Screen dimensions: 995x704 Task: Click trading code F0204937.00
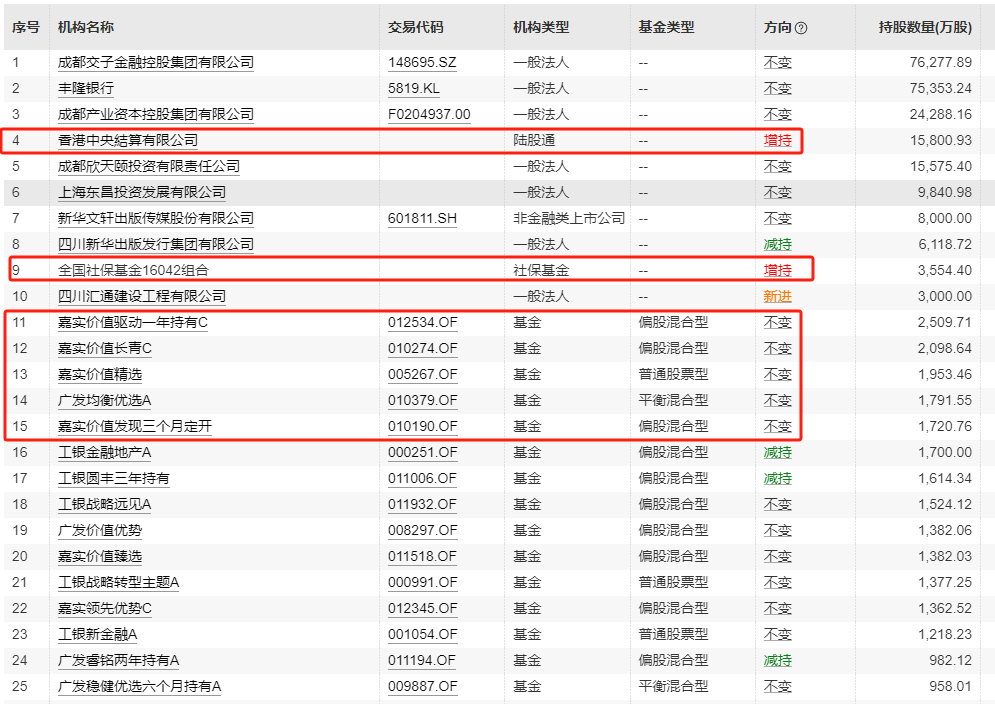click(x=429, y=114)
